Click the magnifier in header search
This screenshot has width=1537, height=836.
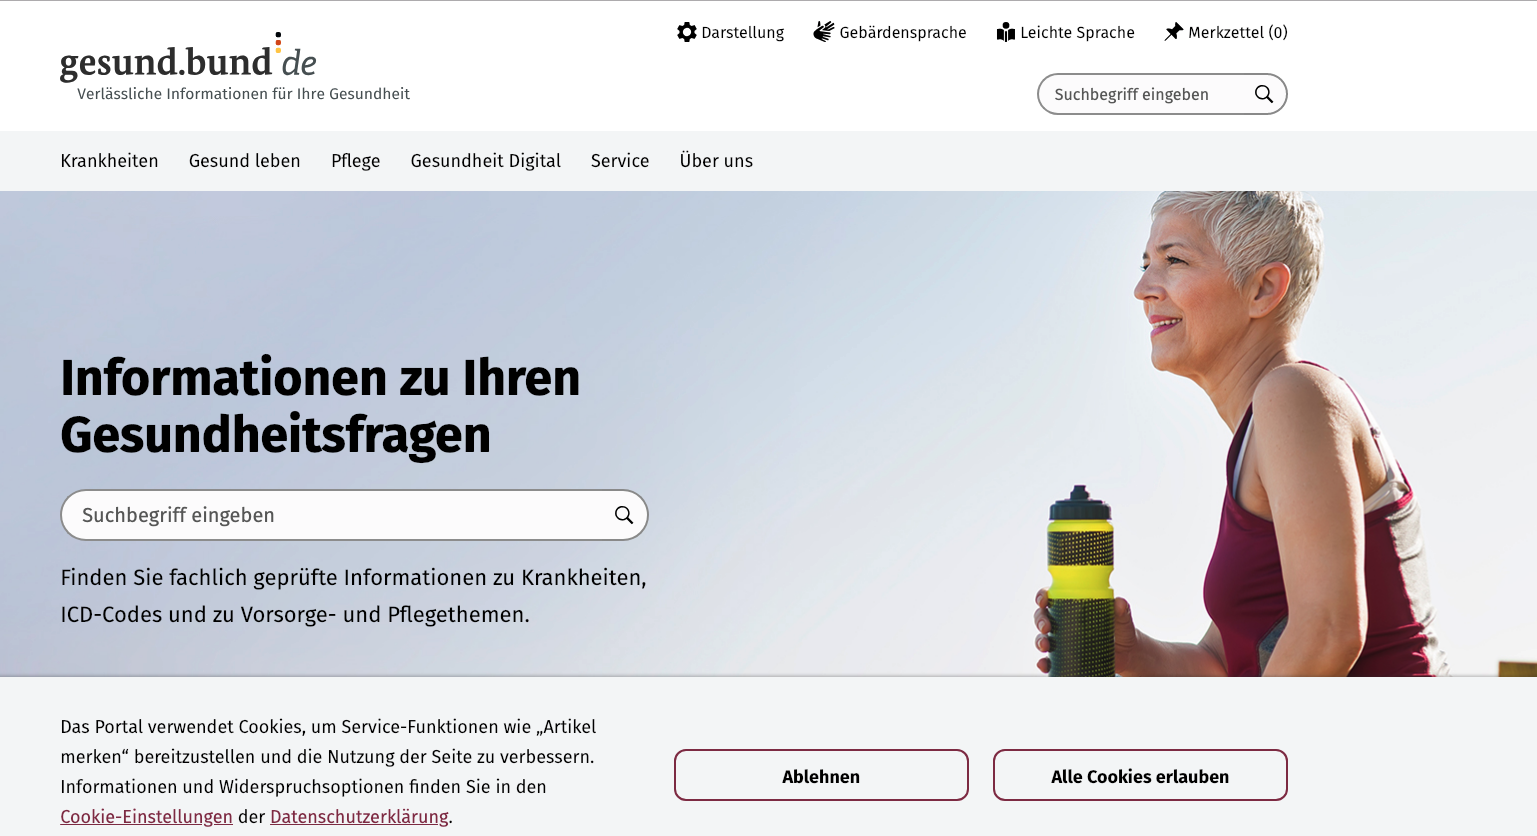1264,94
